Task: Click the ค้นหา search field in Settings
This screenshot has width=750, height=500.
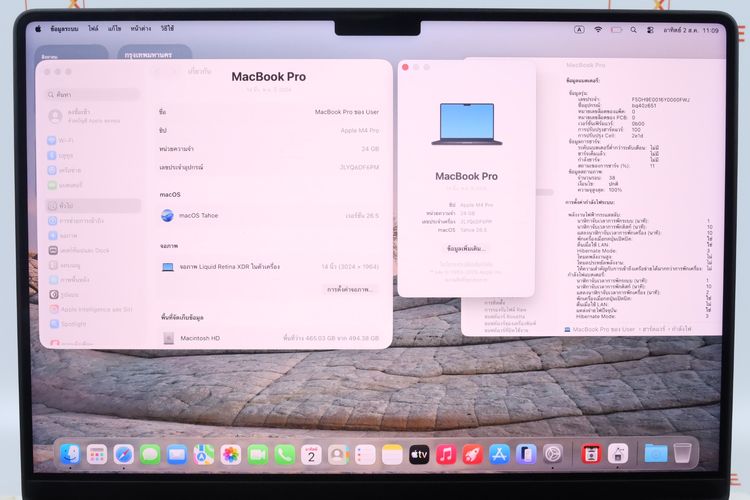Action: (x=92, y=95)
